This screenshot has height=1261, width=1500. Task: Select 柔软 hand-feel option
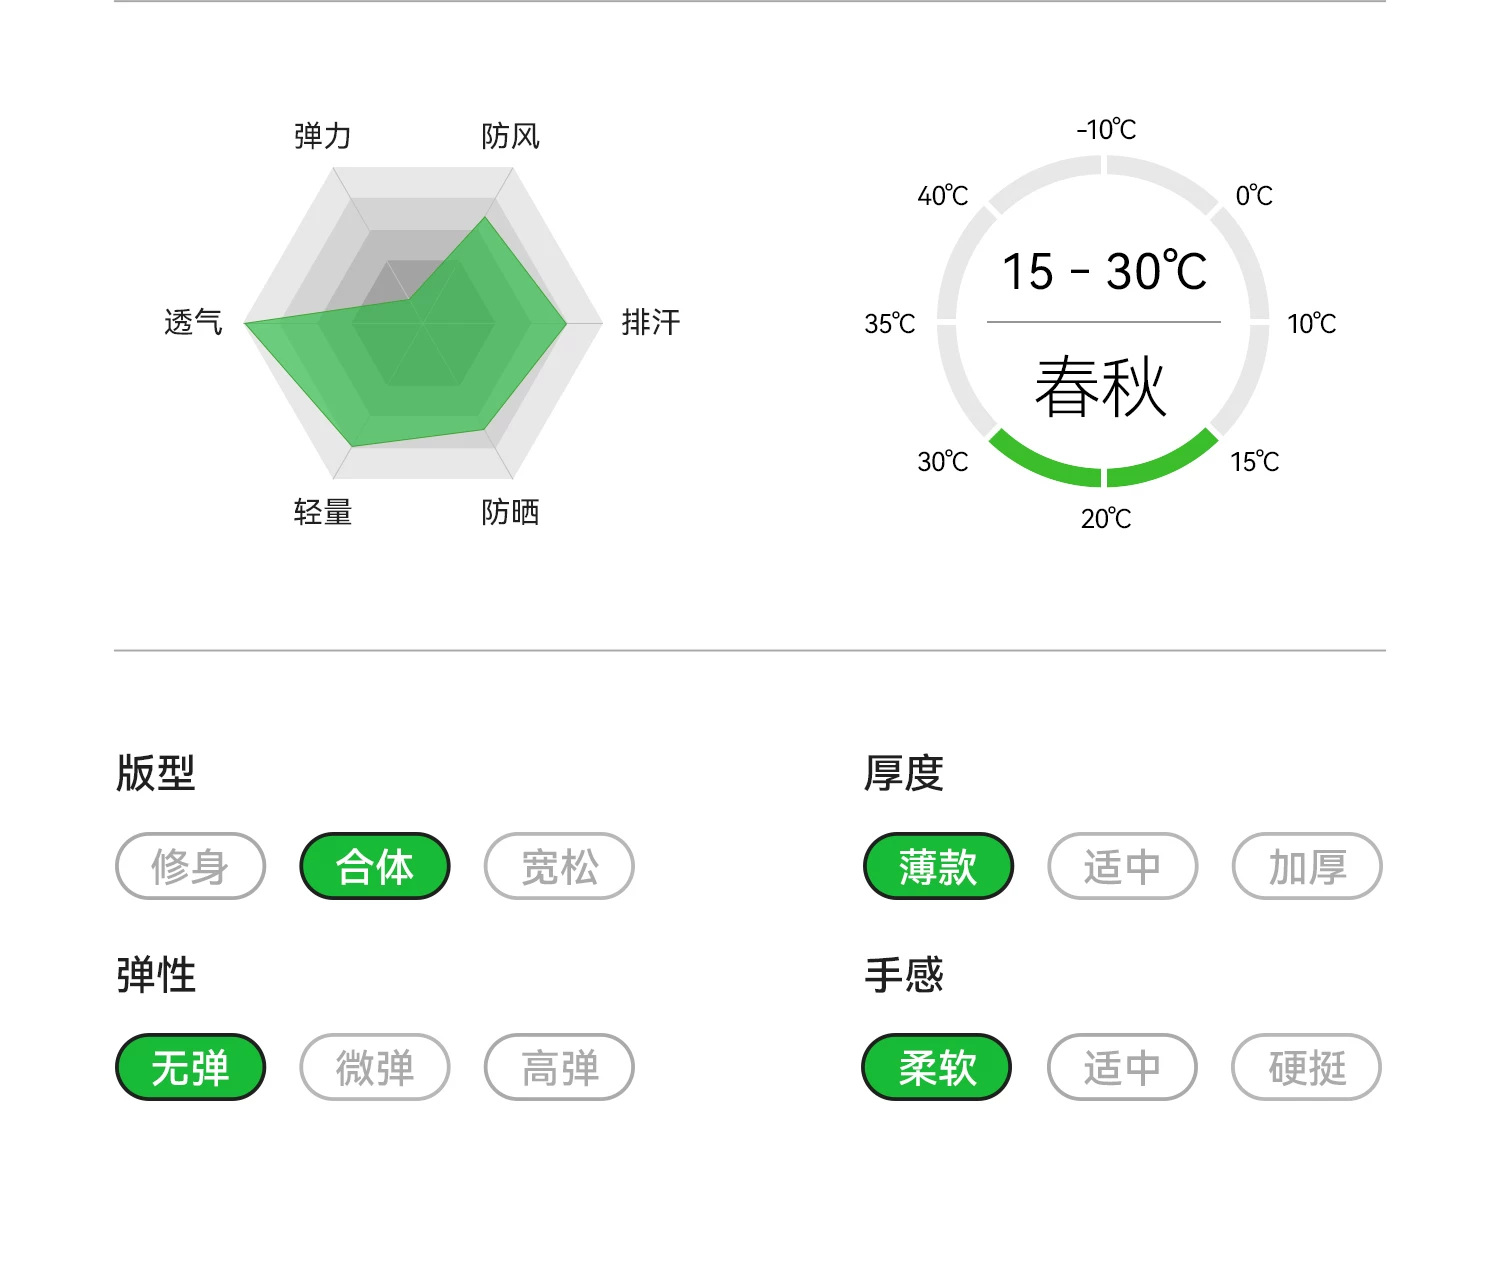(937, 1067)
